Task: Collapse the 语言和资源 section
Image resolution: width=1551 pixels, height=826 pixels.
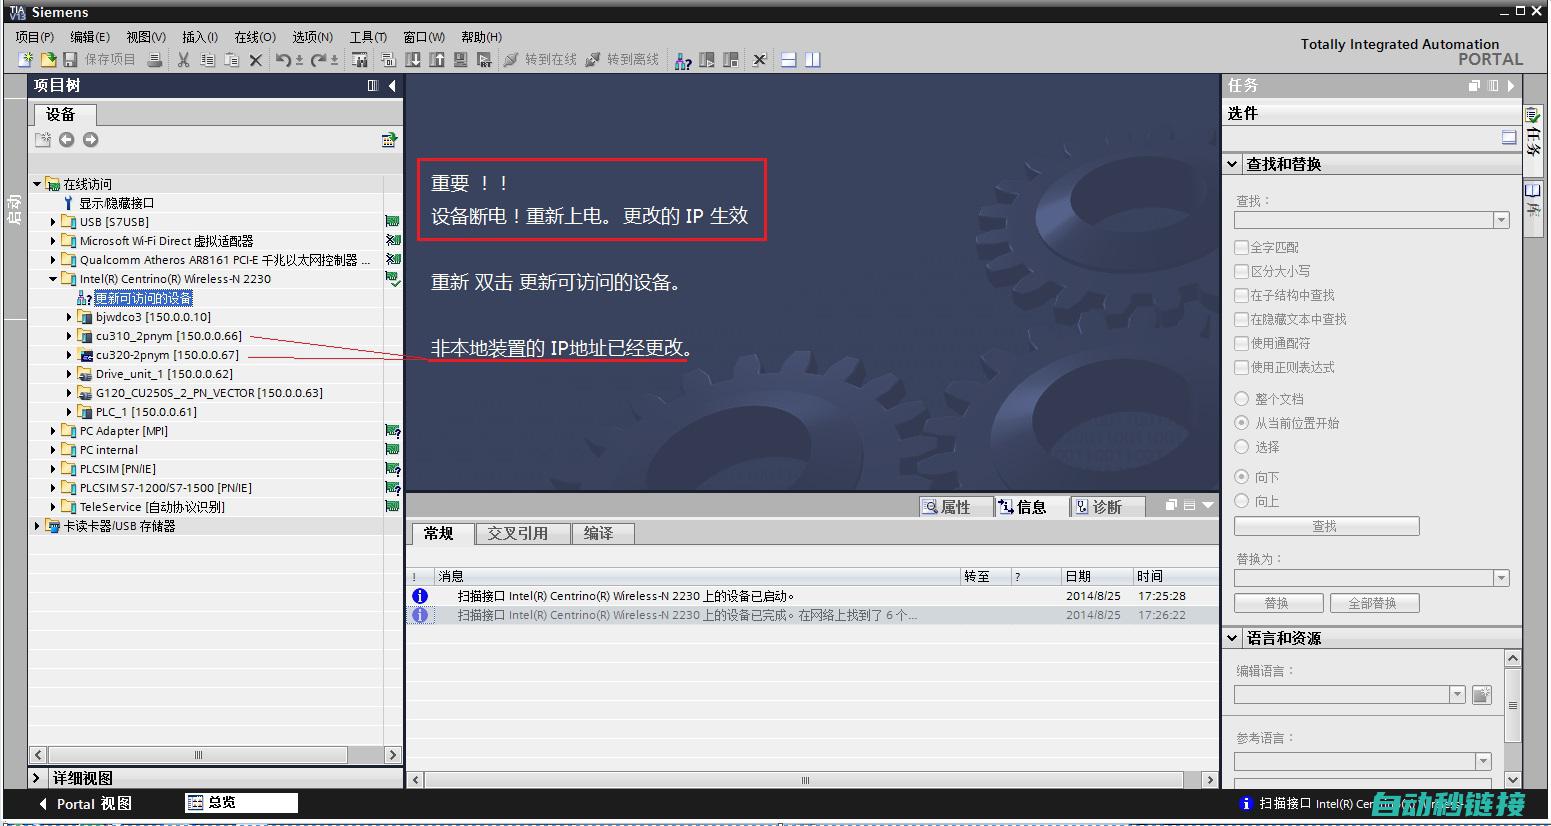Action: point(1233,638)
